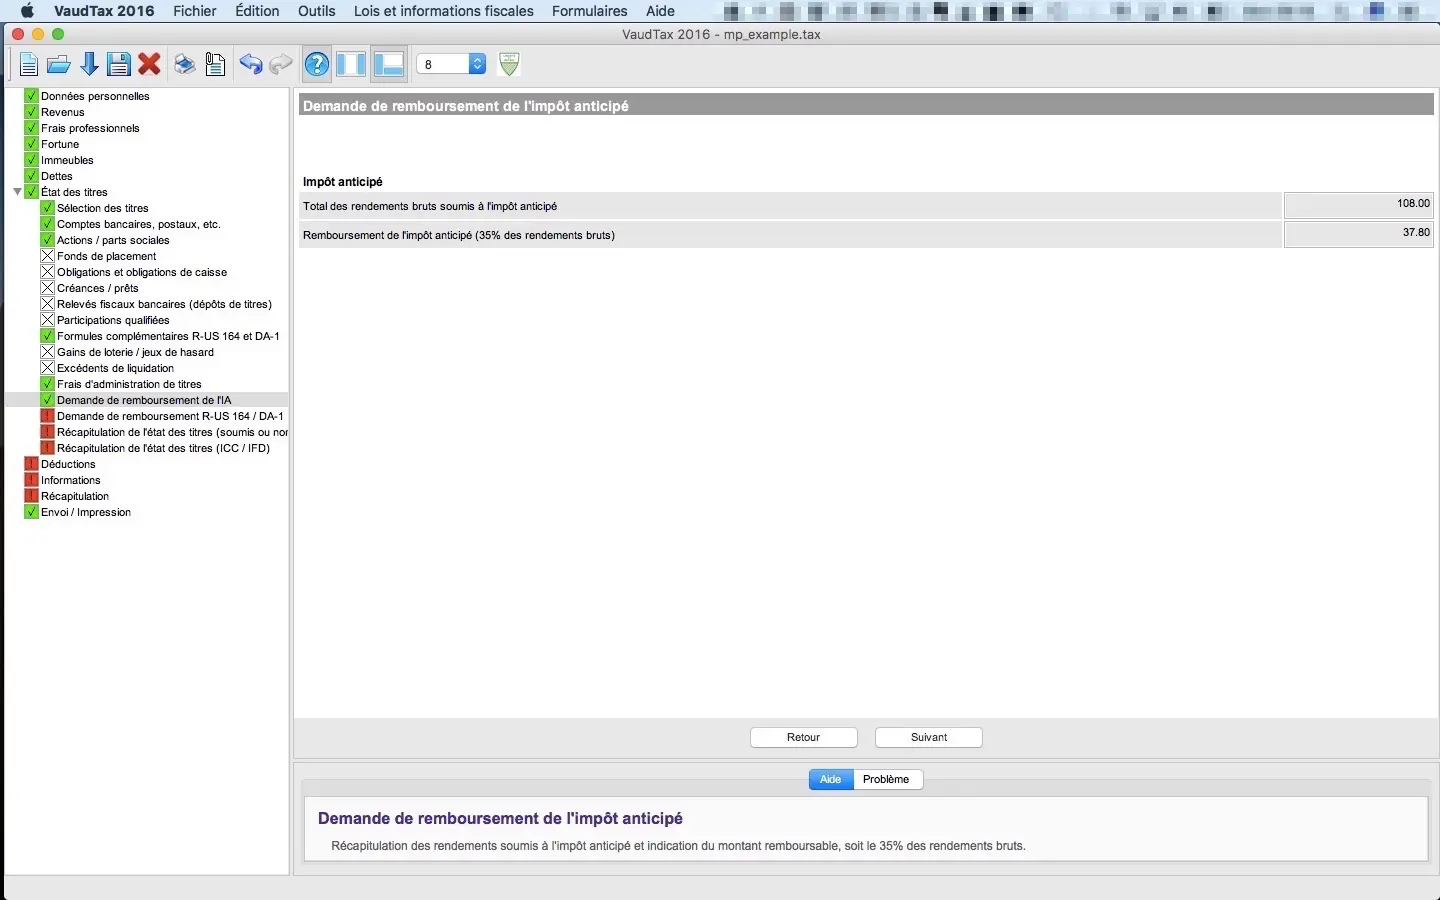Collapse the État des titres tree node
The width and height of the screenshot is (1440, 900).
click(17, 192)
